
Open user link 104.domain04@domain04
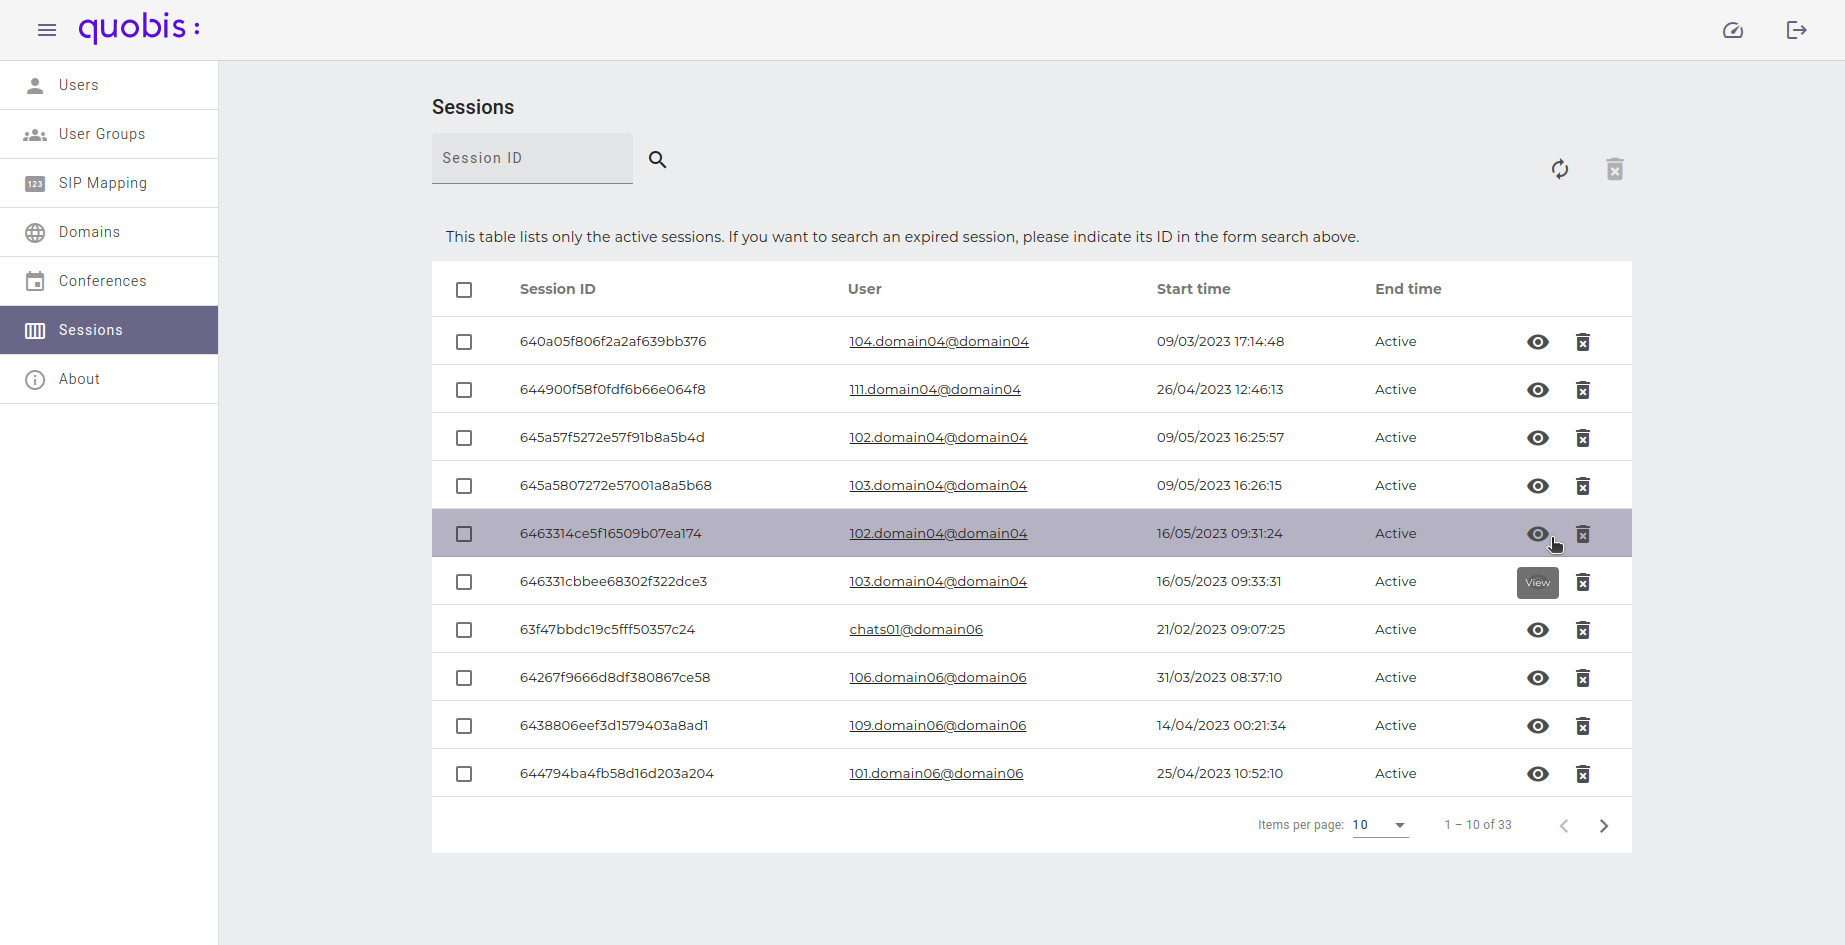click(939, 342)
